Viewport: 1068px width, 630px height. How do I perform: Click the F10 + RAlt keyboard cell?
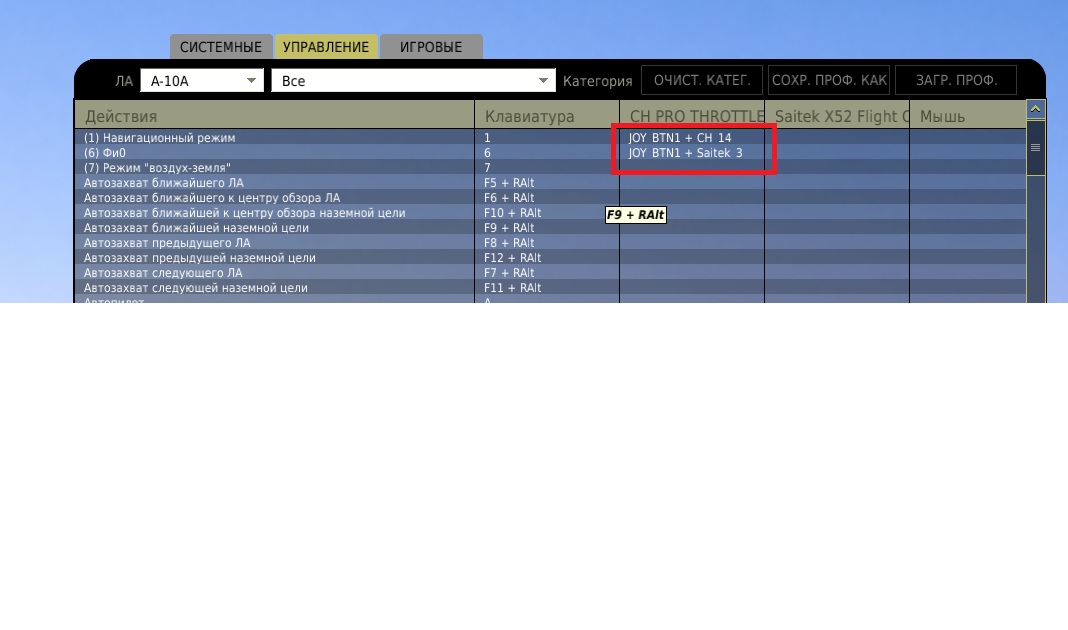coord(547,212)
